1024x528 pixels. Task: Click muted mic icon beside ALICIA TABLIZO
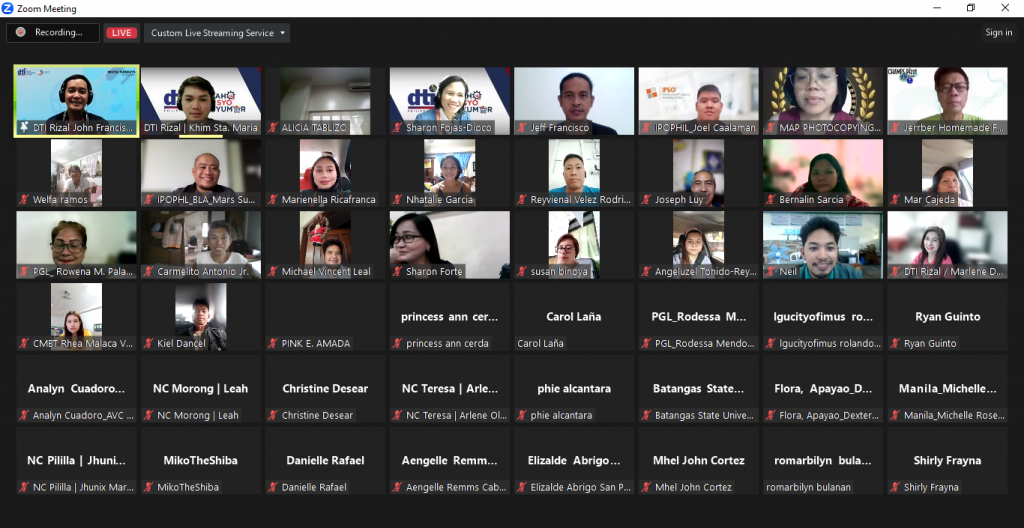273,128
